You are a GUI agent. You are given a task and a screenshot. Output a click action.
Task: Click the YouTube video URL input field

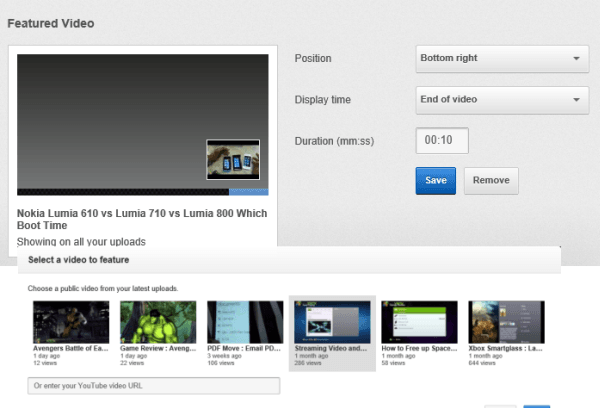(154, 386)
